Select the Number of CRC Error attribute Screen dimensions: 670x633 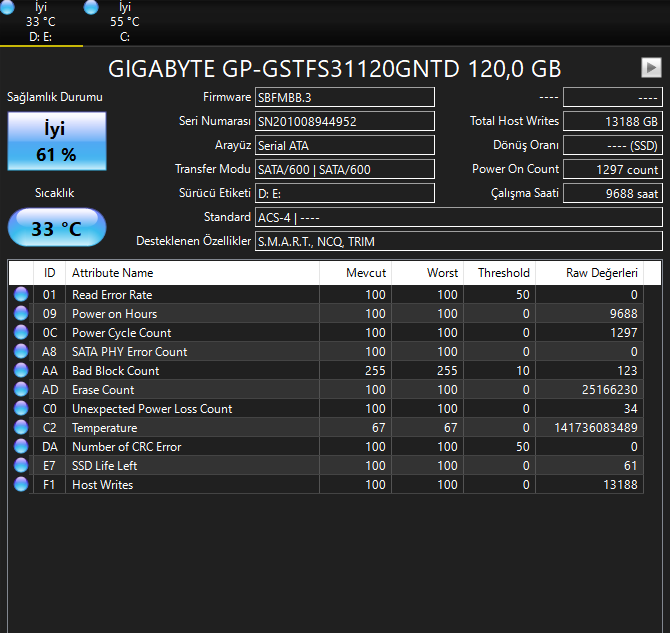pos(126,447)
